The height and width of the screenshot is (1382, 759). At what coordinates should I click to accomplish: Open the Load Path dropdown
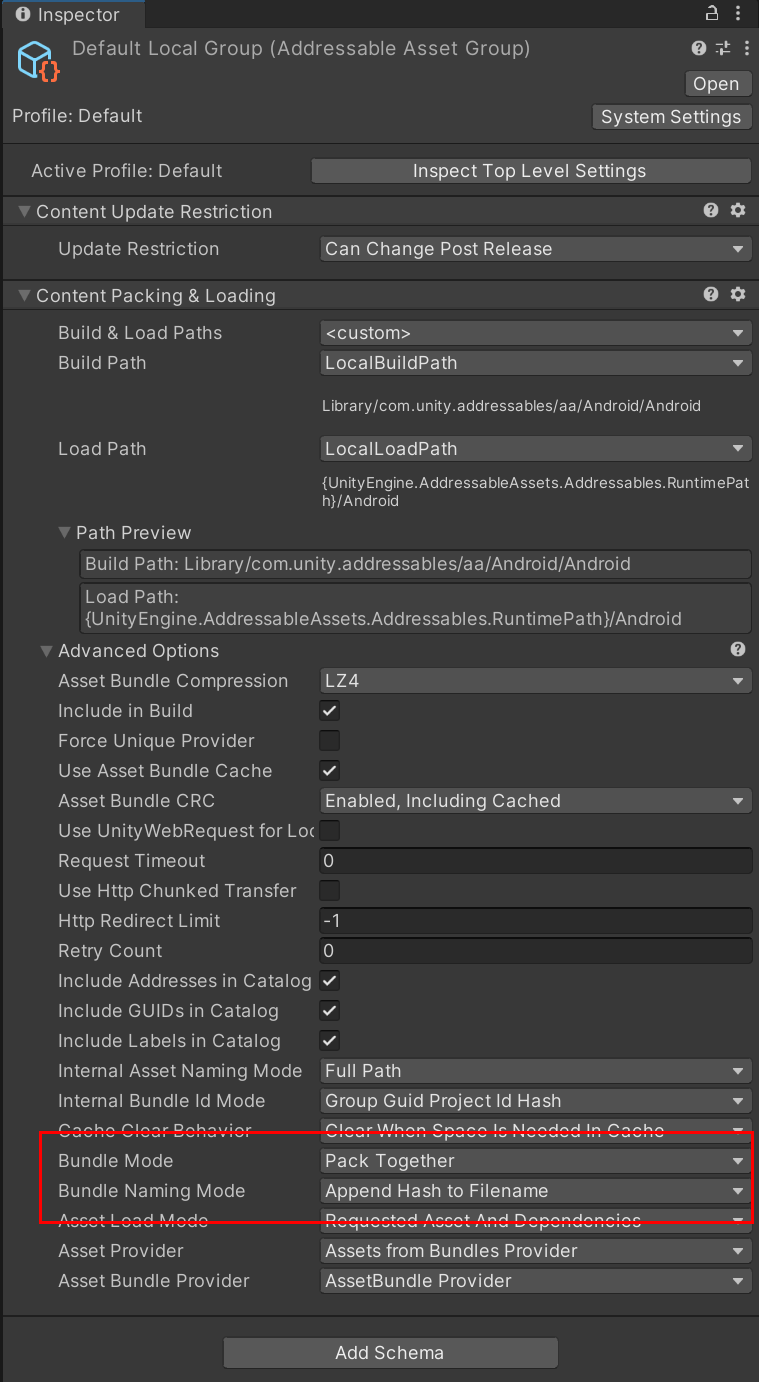(535, 449)
